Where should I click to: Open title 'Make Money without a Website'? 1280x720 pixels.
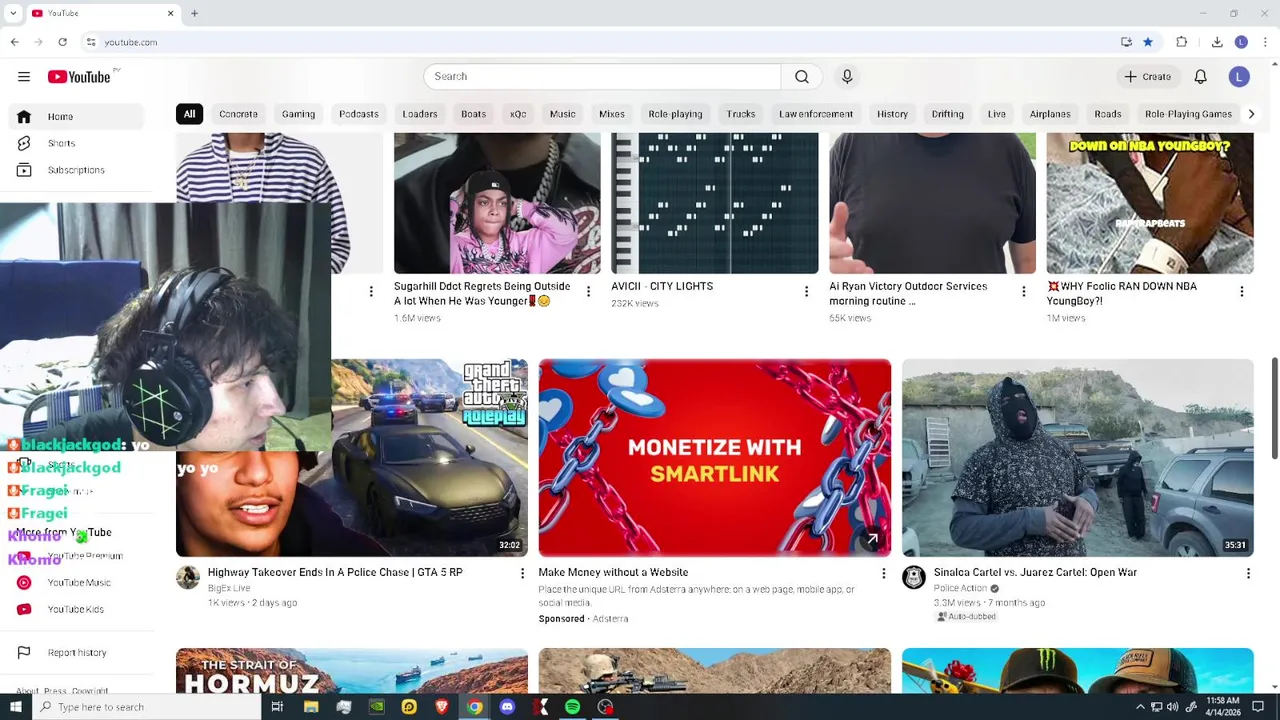pos(613,573)
